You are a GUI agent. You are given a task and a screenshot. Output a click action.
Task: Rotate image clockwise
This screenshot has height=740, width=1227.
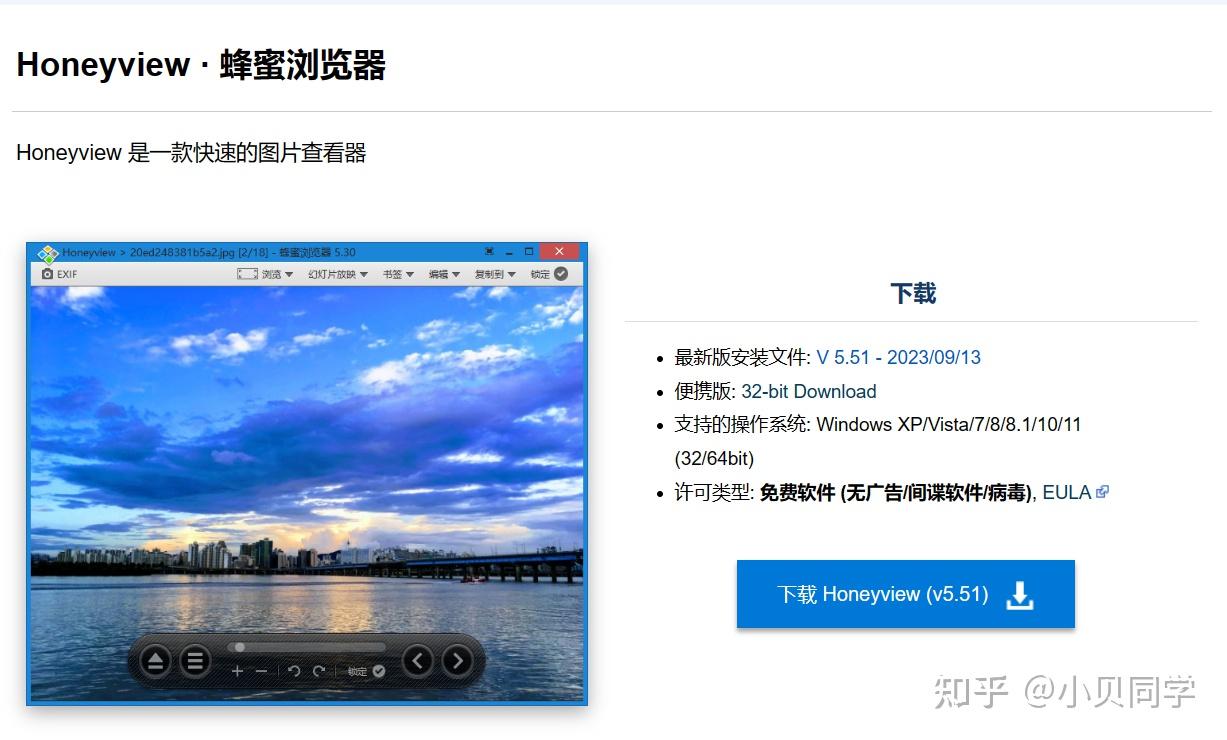coord(319,671)
